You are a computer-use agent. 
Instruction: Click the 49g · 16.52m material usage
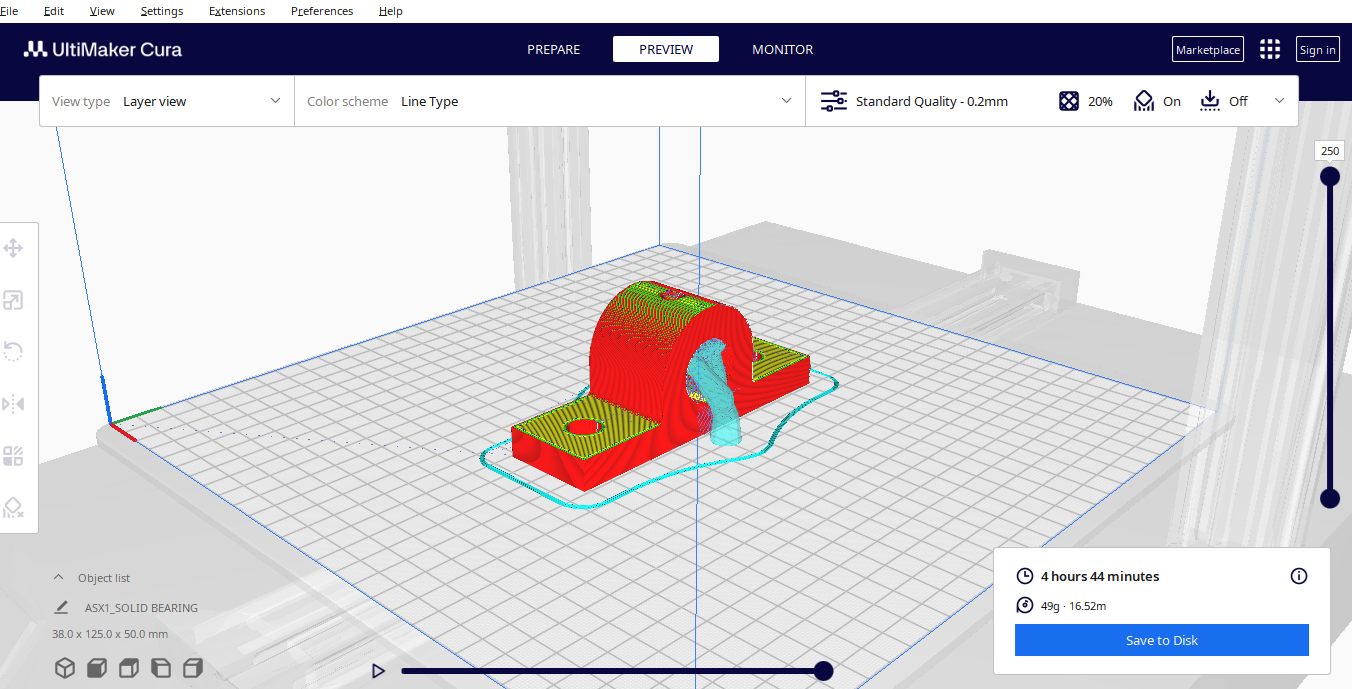1073,606
